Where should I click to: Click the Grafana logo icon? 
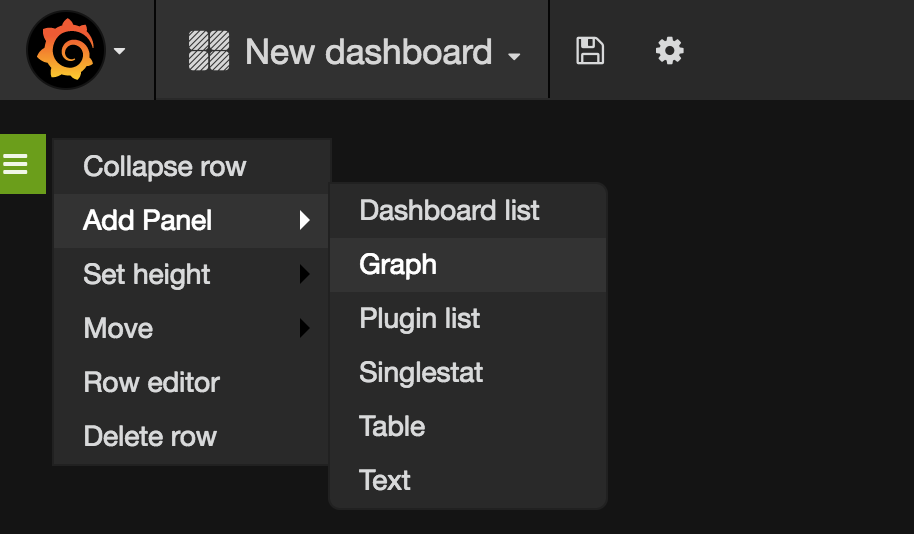pyautogui.click(x=66, y=50)
